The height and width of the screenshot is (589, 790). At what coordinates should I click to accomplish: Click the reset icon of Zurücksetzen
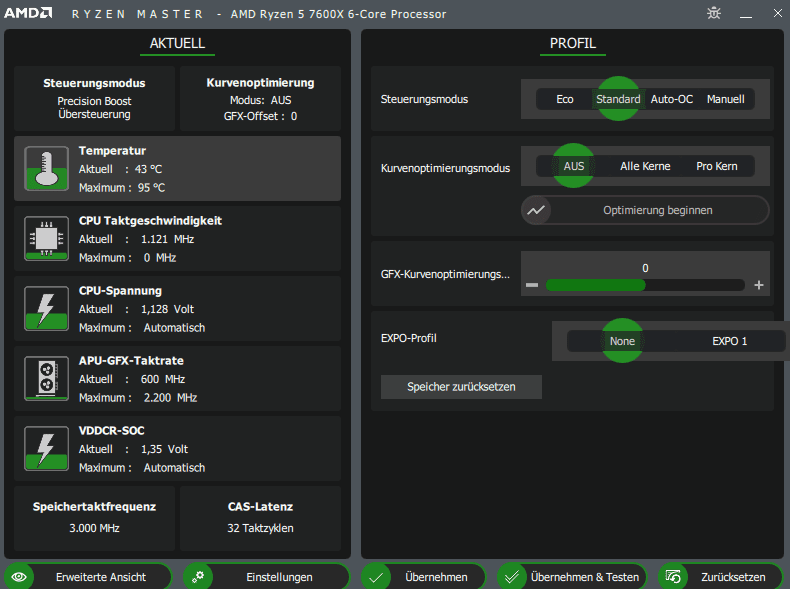pyautogui.click(x=673, y=577)
